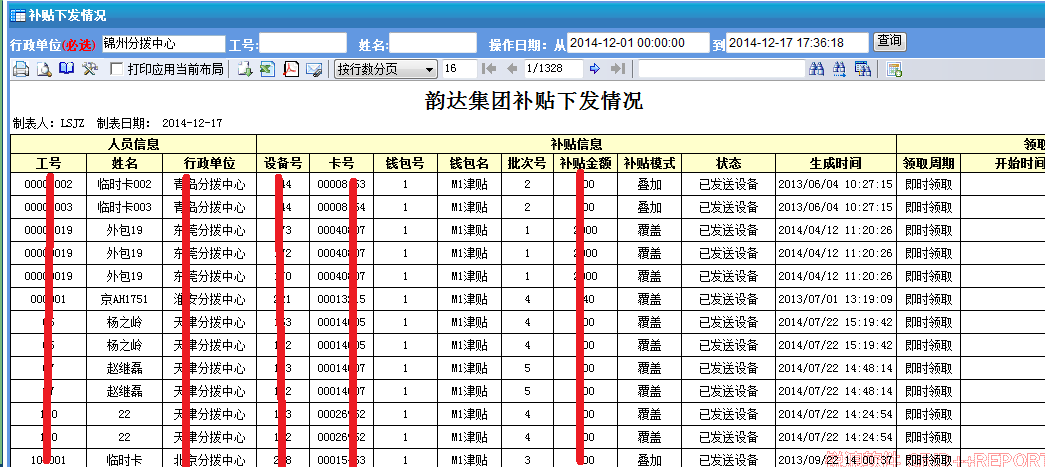Click the find next binoculars icon

click(839, 69)
